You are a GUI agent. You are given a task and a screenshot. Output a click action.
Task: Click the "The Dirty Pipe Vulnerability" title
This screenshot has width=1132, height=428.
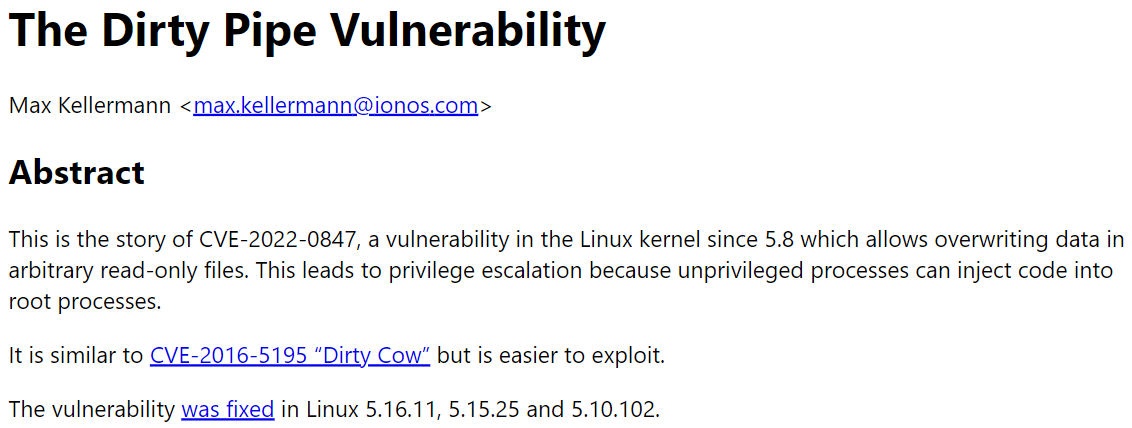(x=307, y=32)
